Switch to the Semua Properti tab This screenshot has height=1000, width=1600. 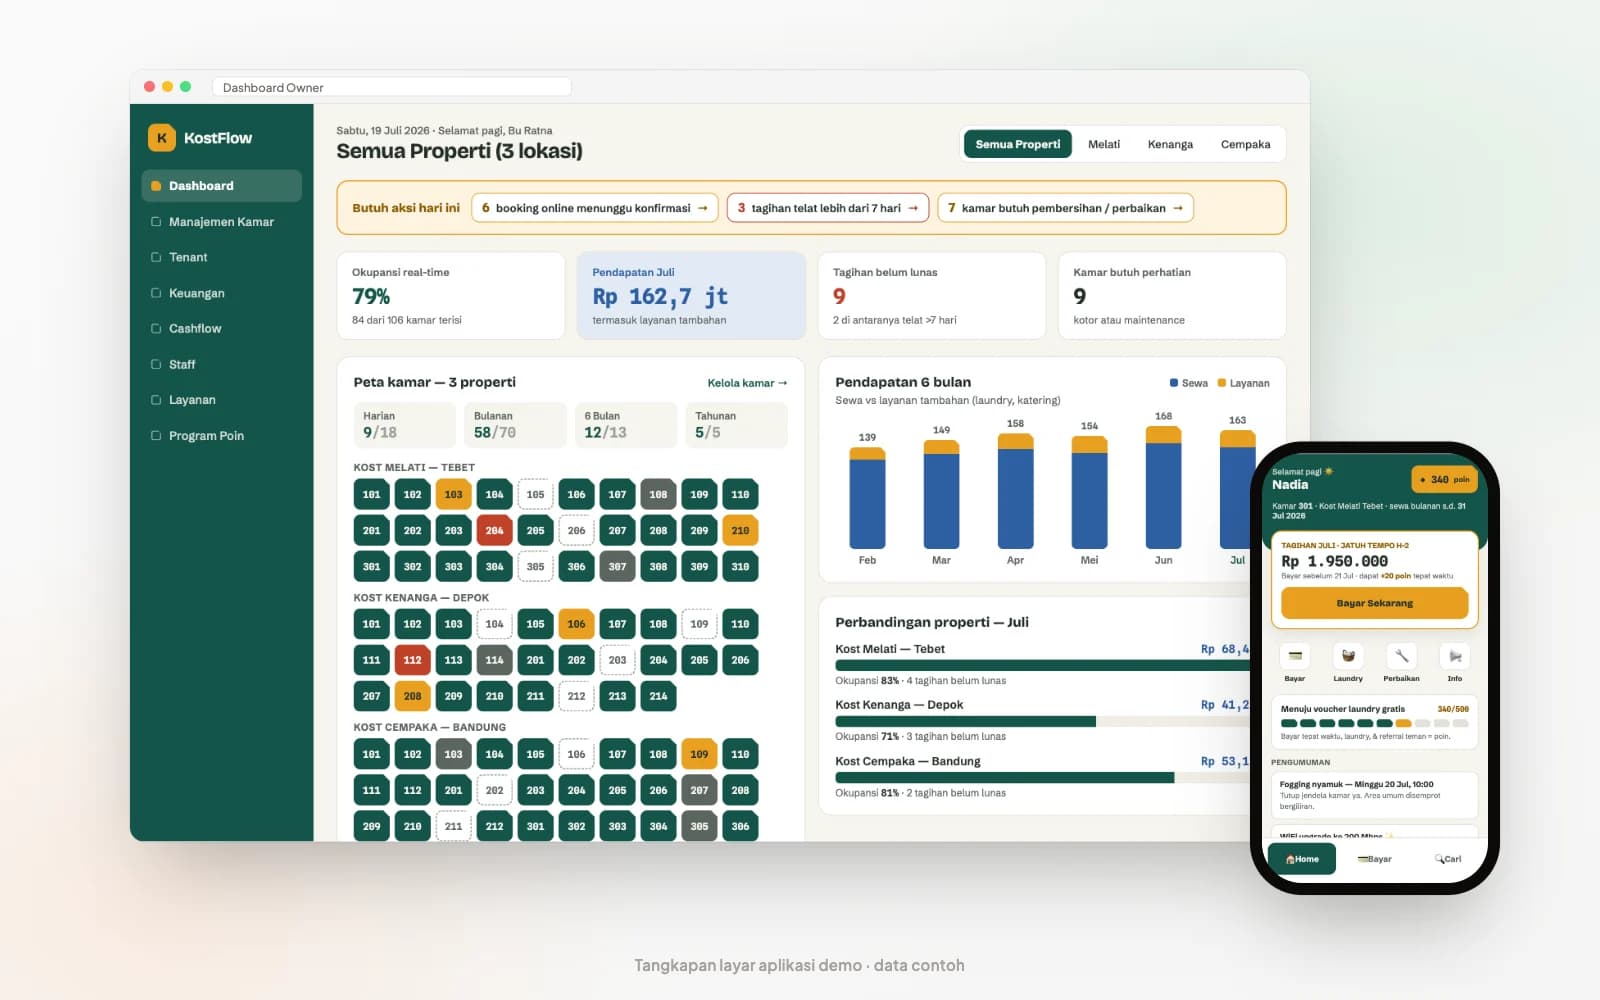pyautogui.click(x=1018, y=144)
